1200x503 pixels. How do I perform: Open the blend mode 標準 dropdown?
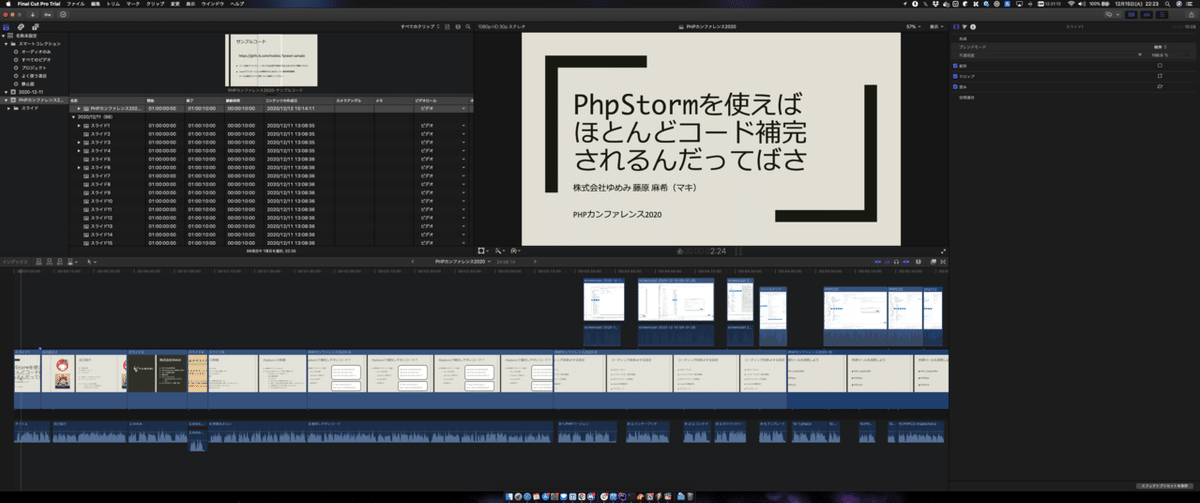click(x=1160, y=47)
